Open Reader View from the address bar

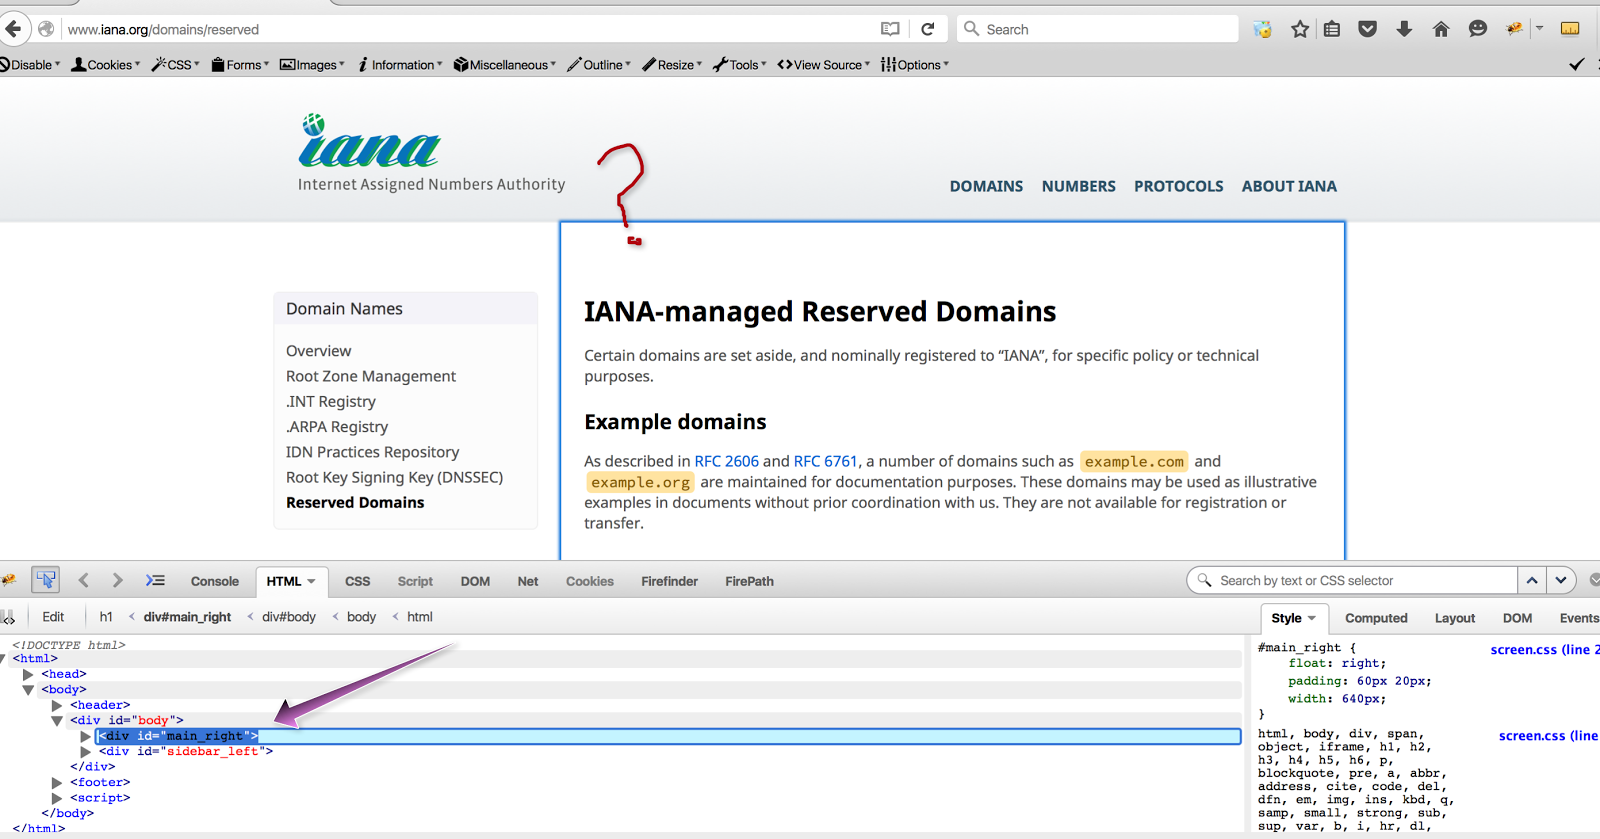pos(890,29)
